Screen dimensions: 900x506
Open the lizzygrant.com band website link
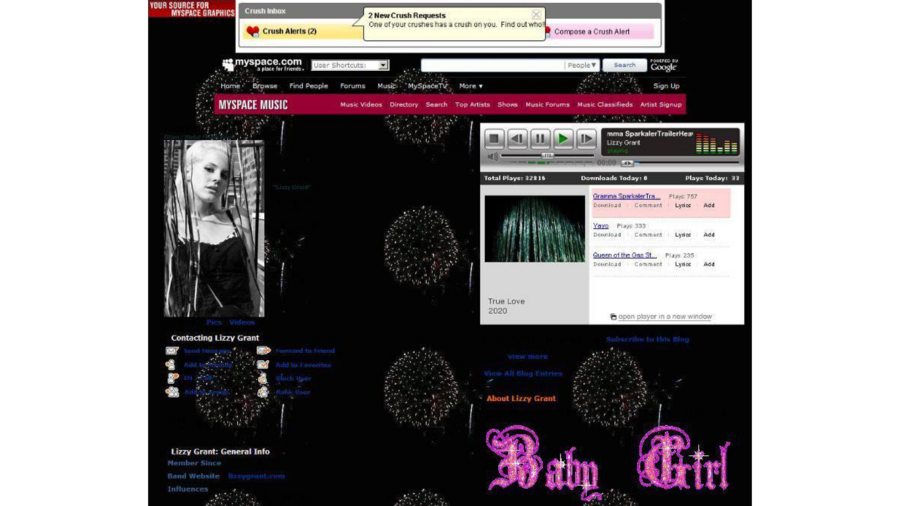click(256, 476)
